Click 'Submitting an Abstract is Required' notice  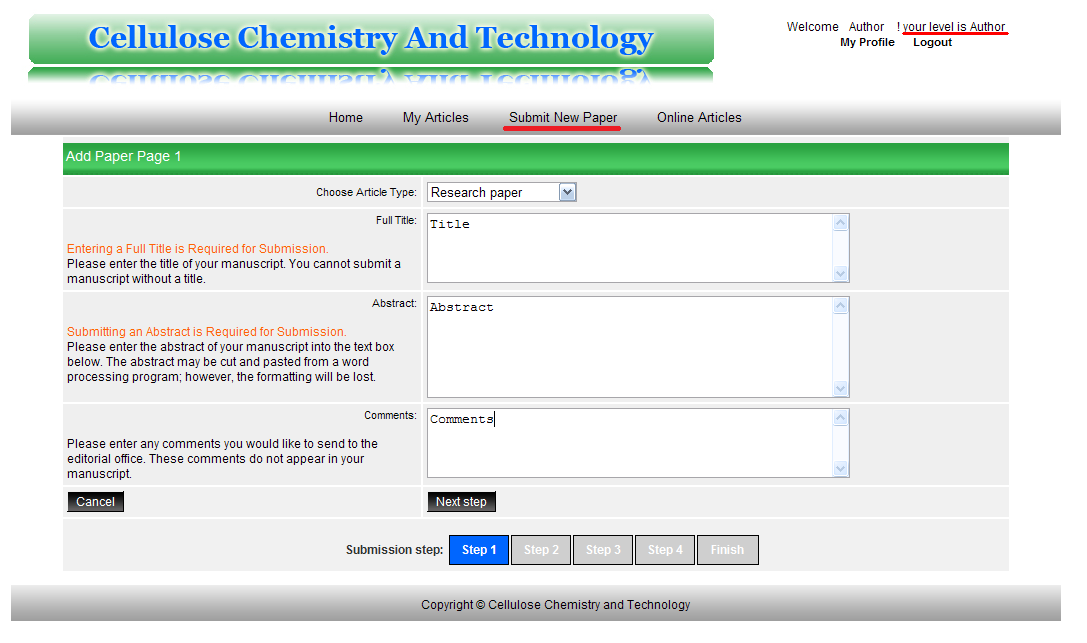tap(207, 332)
